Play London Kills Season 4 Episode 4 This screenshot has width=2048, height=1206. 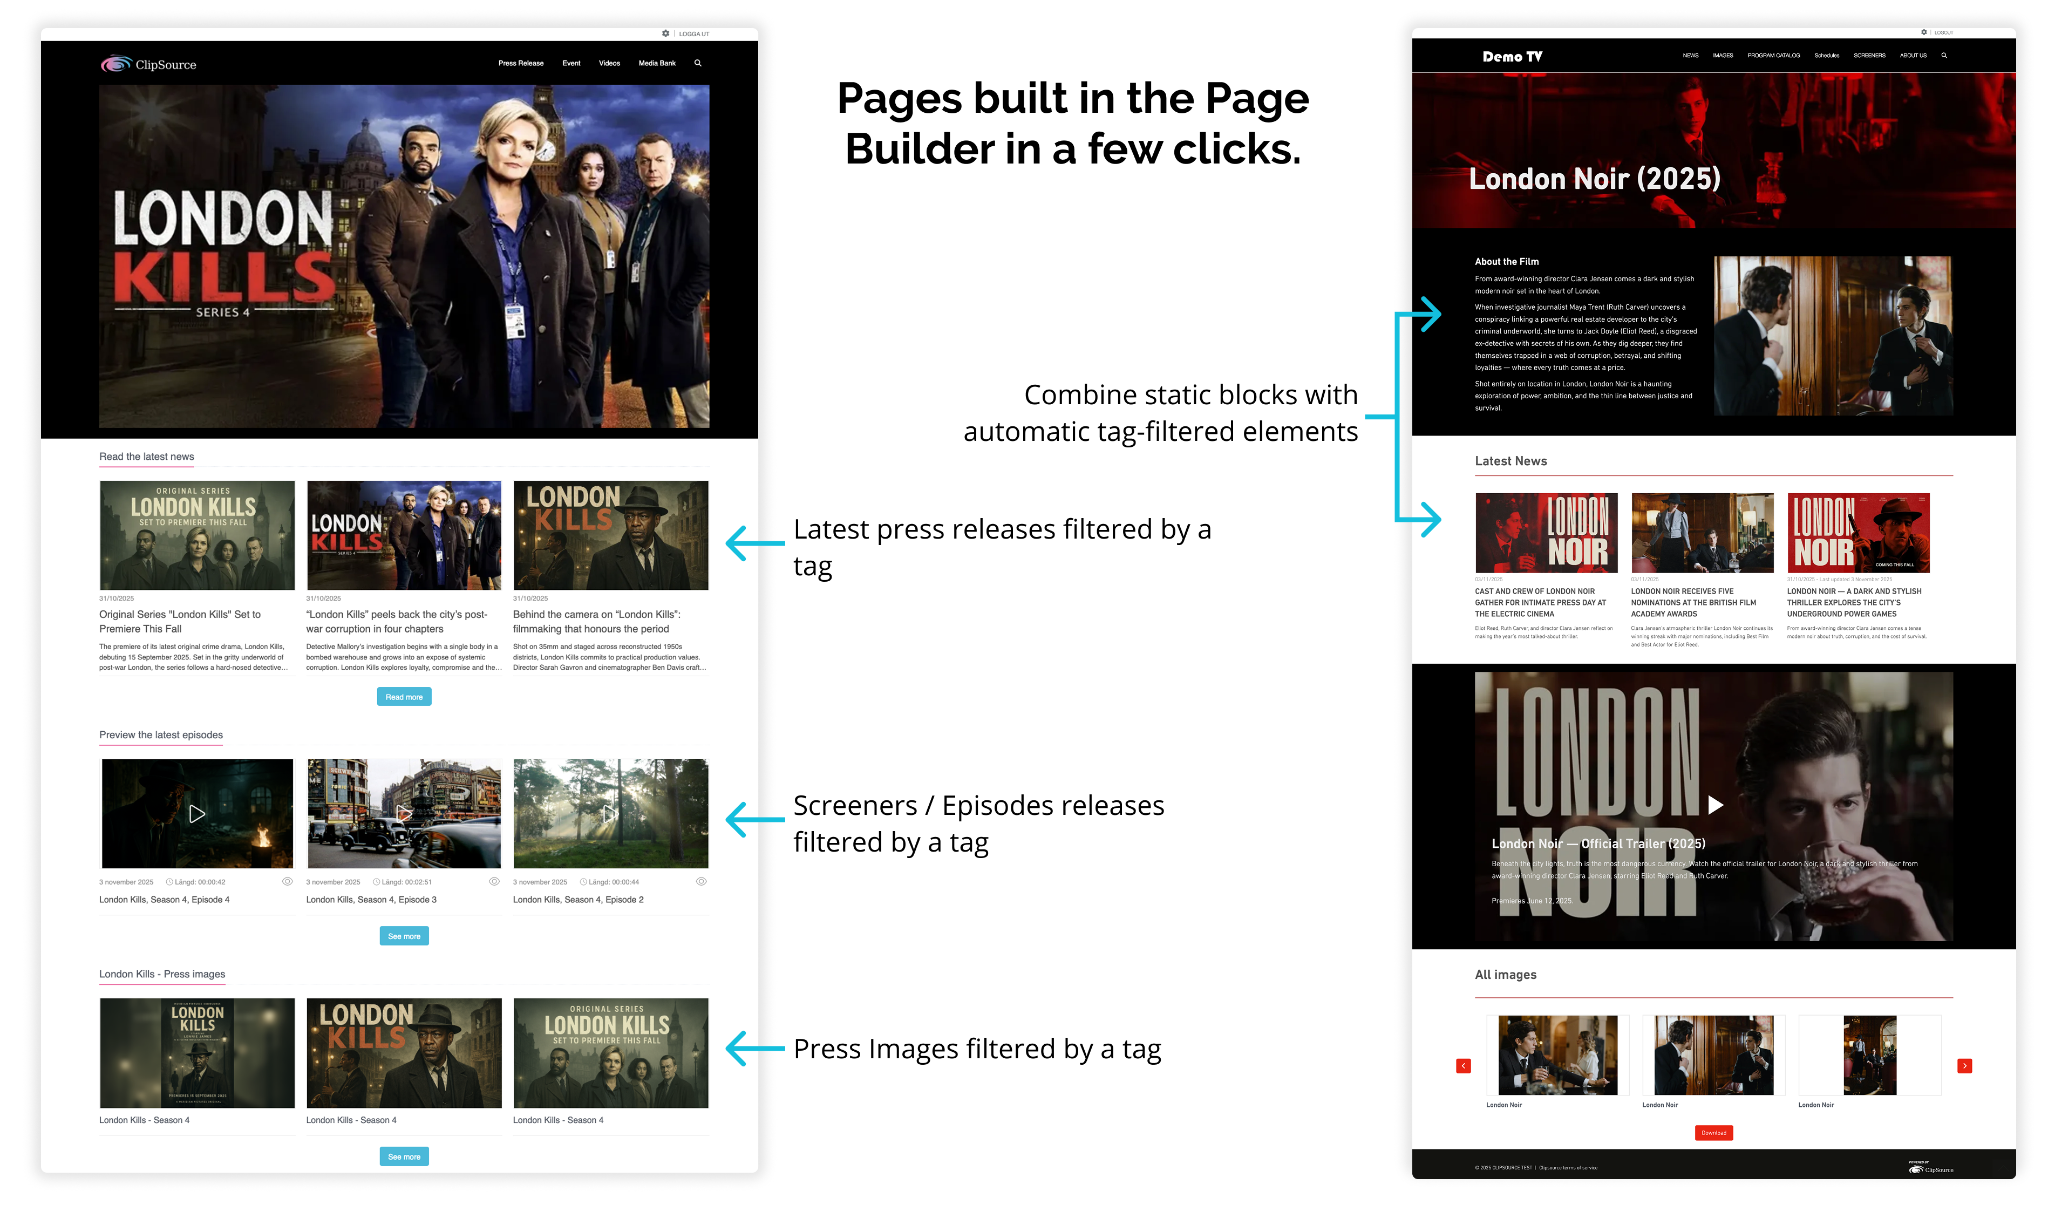pyautogui.click(x=197, y=814)
